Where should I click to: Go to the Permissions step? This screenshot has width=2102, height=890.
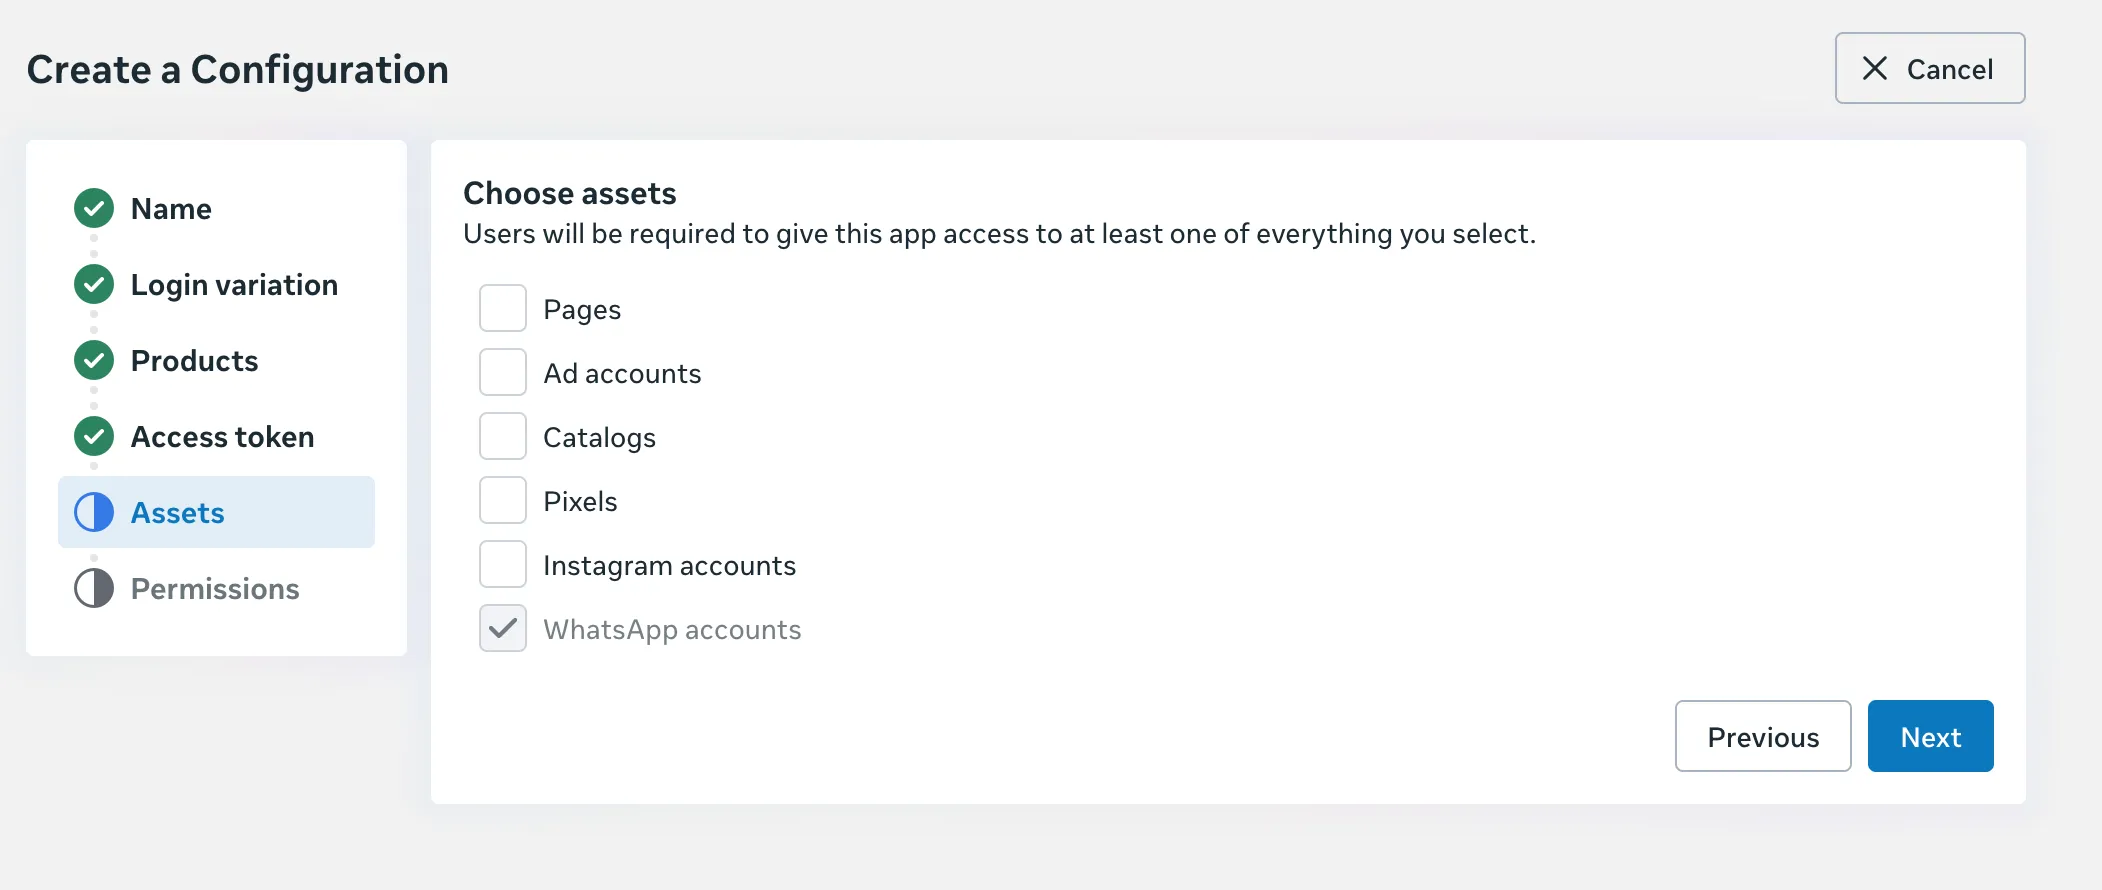point(215,589)
